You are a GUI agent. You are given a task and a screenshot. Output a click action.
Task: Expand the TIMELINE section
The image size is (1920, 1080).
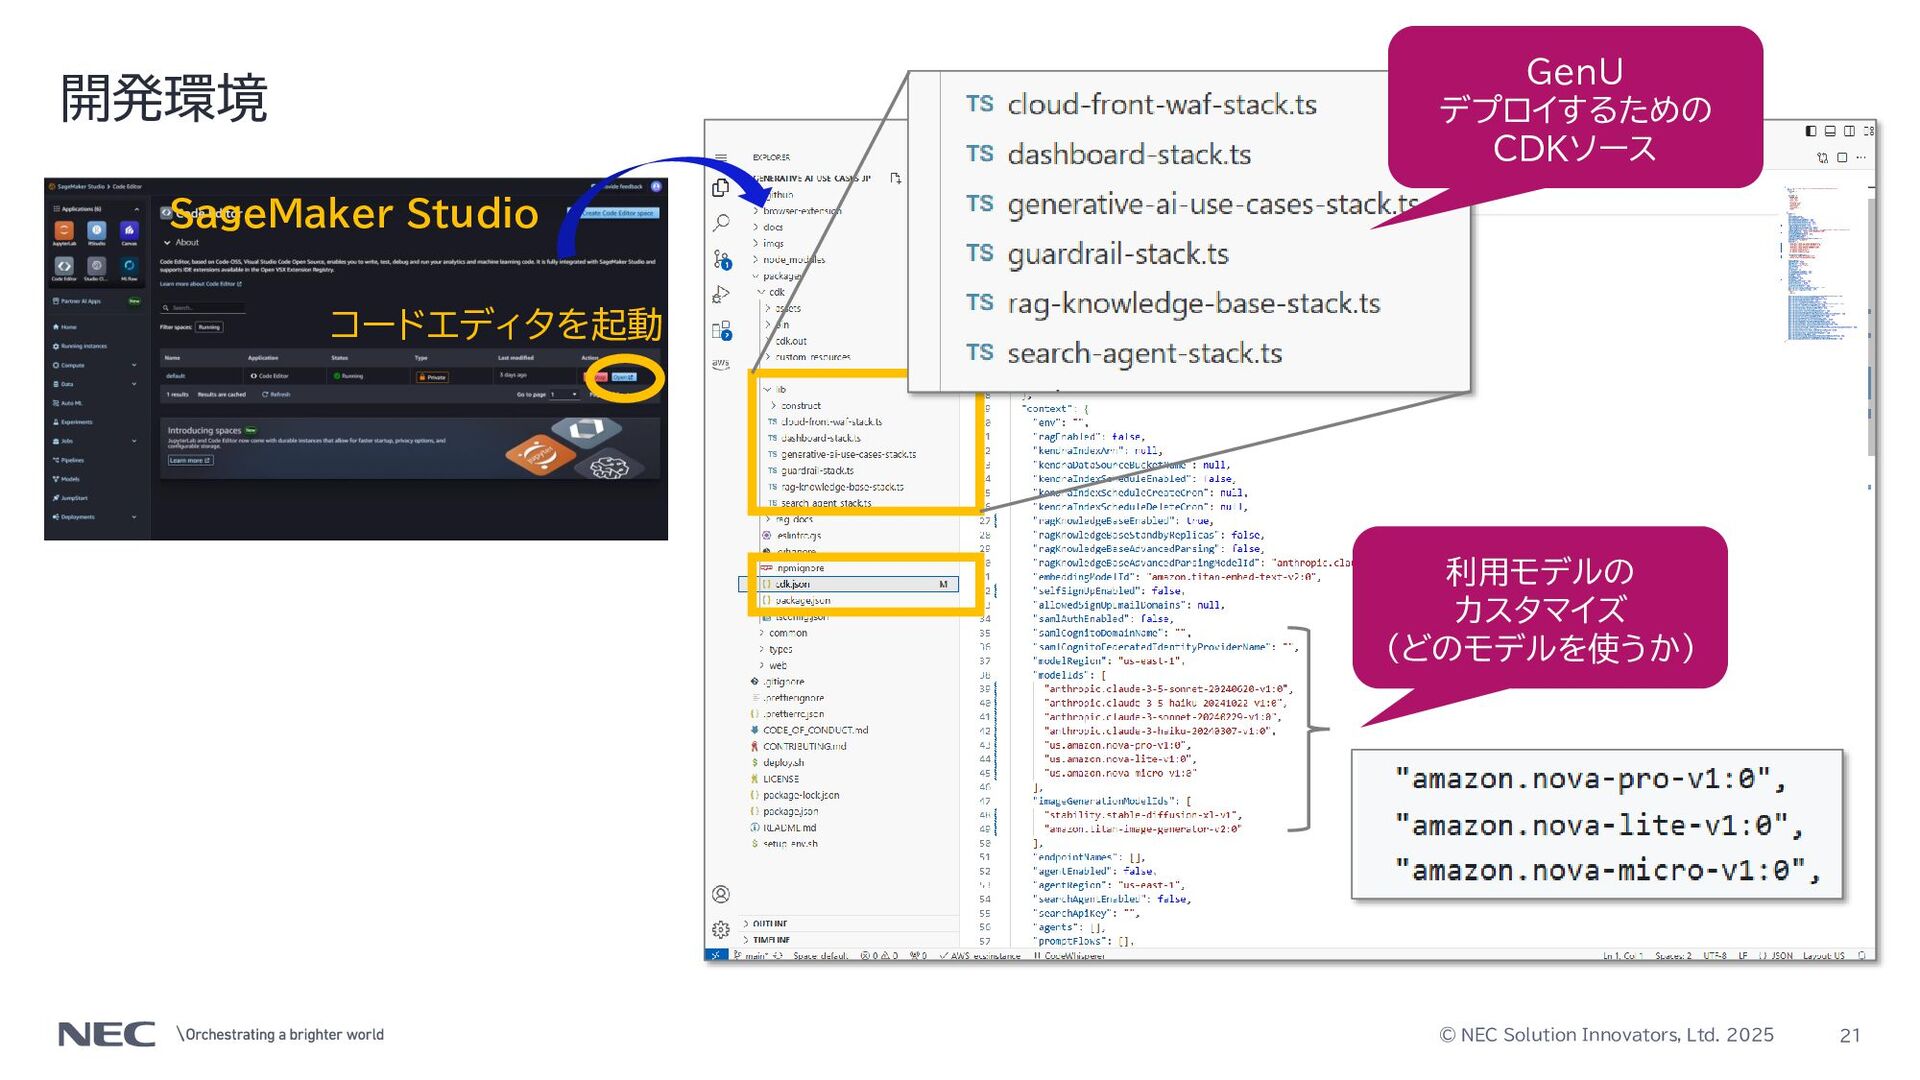click(x=767, y=940)
